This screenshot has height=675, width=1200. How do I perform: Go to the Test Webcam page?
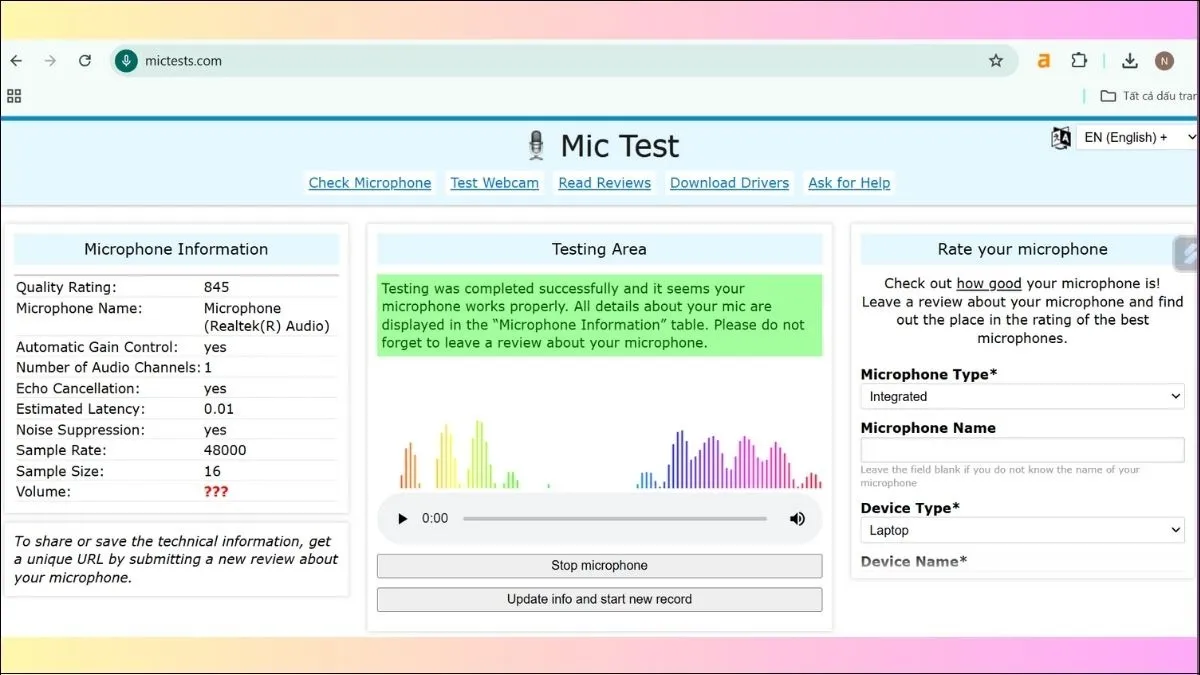pyautogui.click(x=494, y=183)
